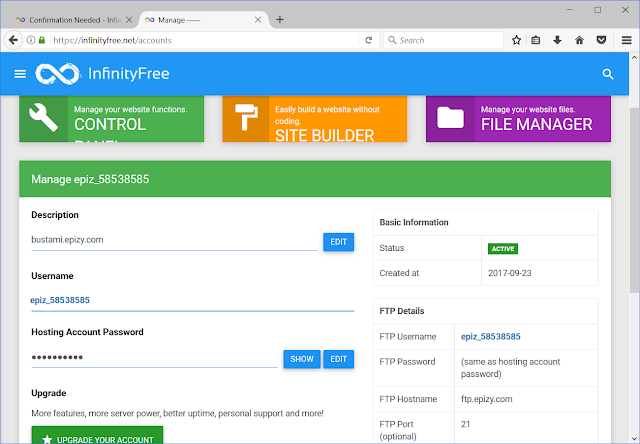Edit the account description
The image size is (640, 444).
click(x=338, y=242)
